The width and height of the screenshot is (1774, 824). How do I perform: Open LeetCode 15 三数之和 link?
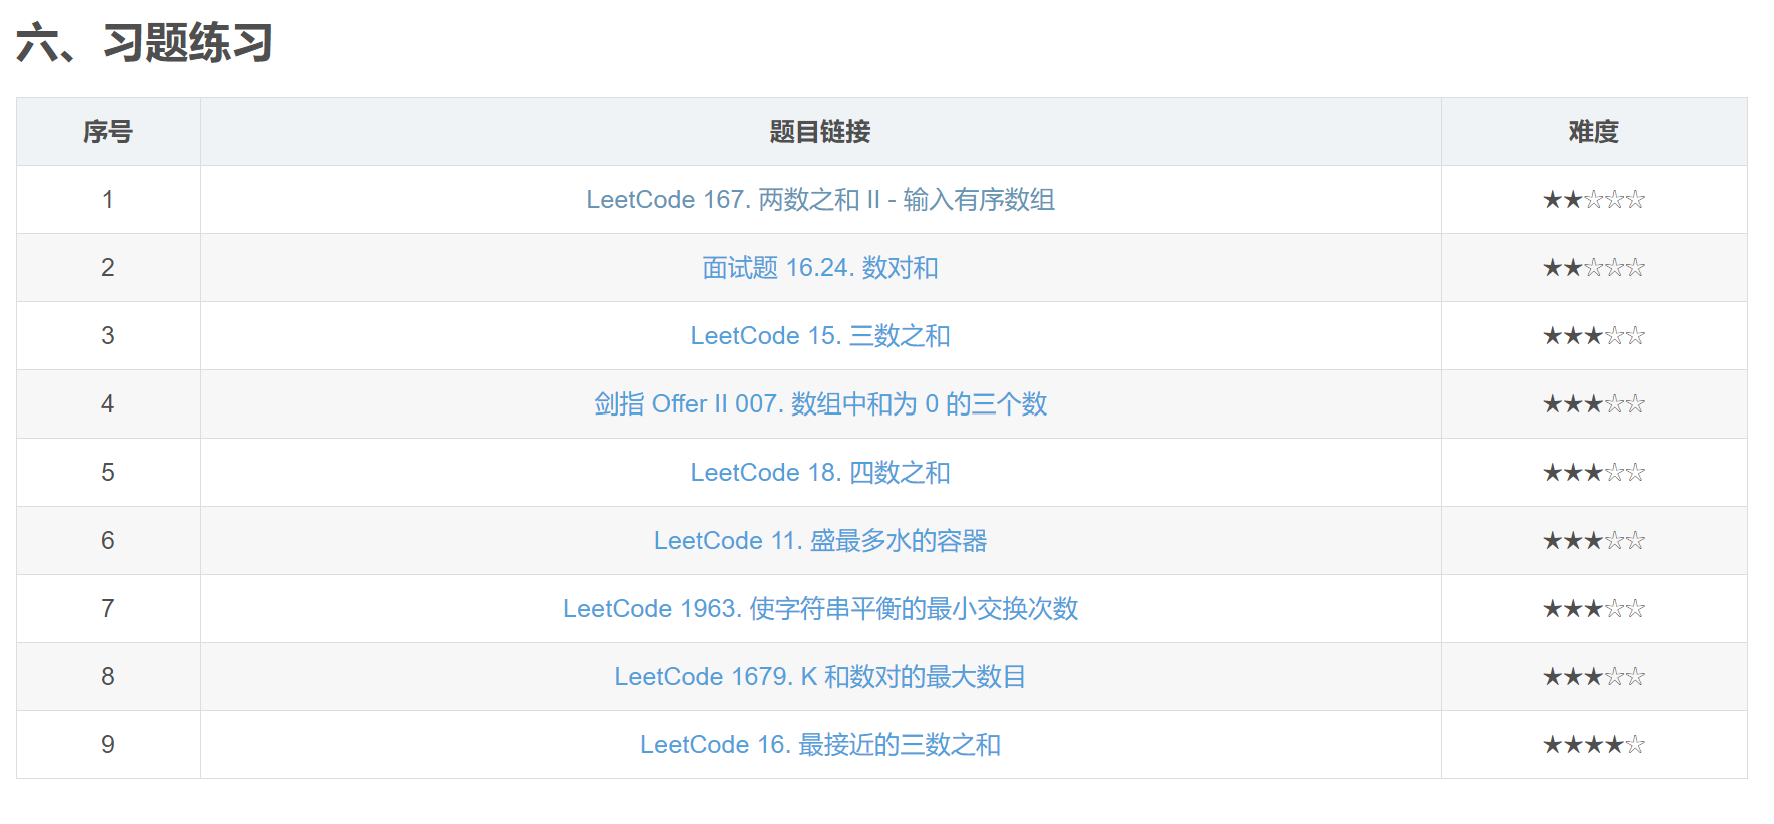click(x=820, y=336)
